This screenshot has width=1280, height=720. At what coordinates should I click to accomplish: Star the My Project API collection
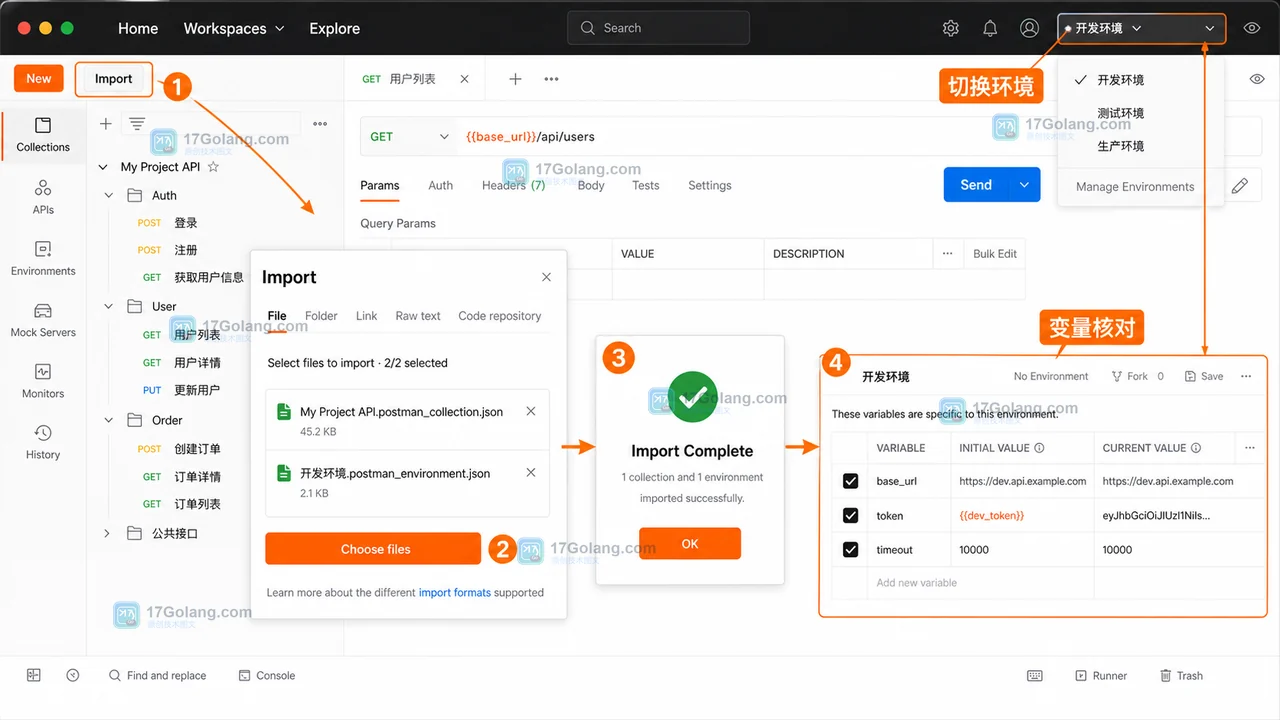(213, 167)
